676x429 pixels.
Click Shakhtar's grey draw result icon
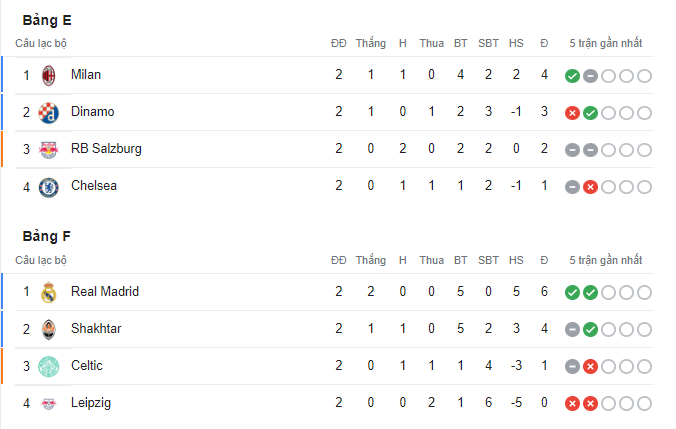click(x=572, y=330)
